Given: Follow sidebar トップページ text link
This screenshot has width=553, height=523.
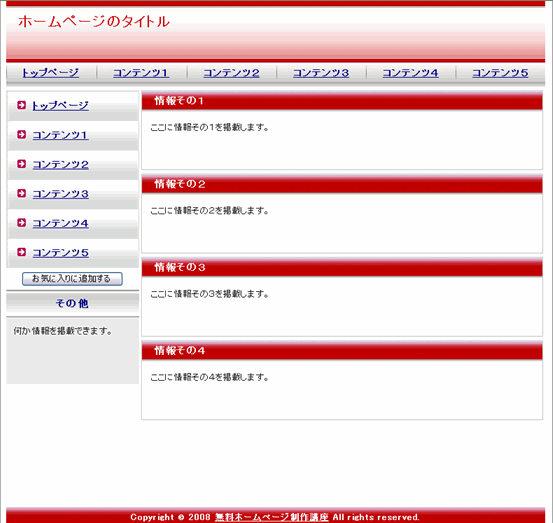Looking at the screenshot, I should [60, 105].
